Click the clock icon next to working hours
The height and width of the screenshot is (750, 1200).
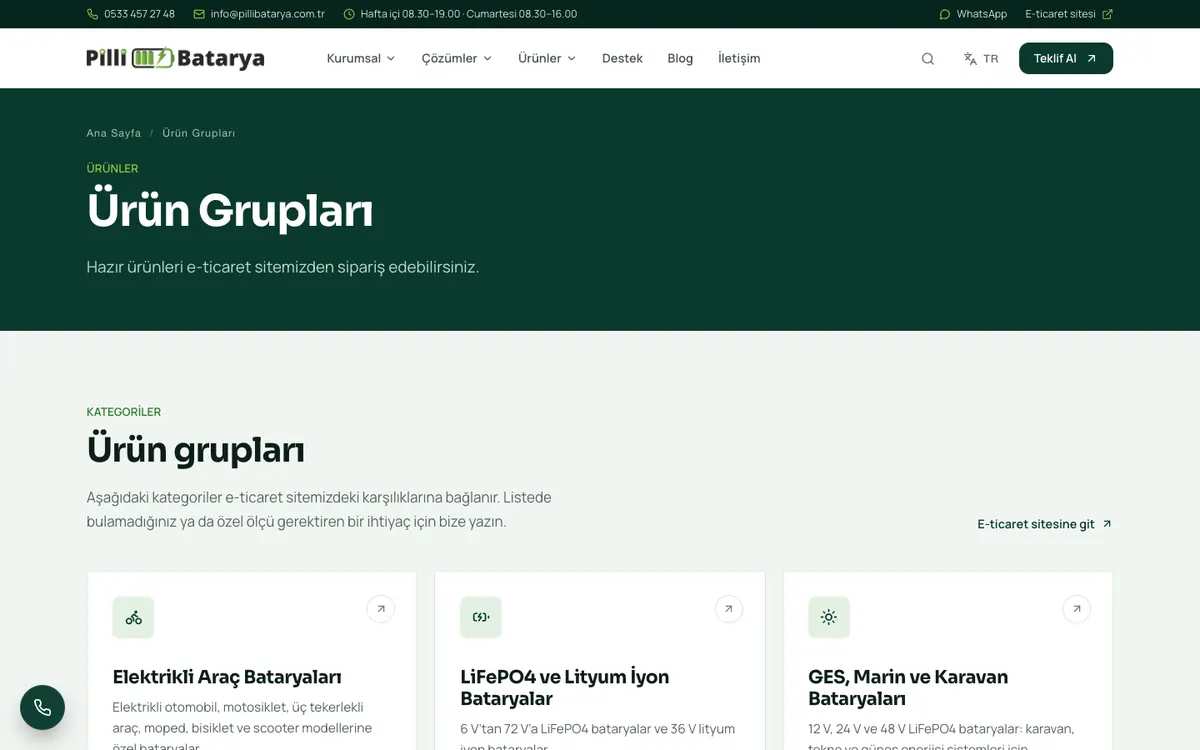pyautogui.click(x=349, y=14)
